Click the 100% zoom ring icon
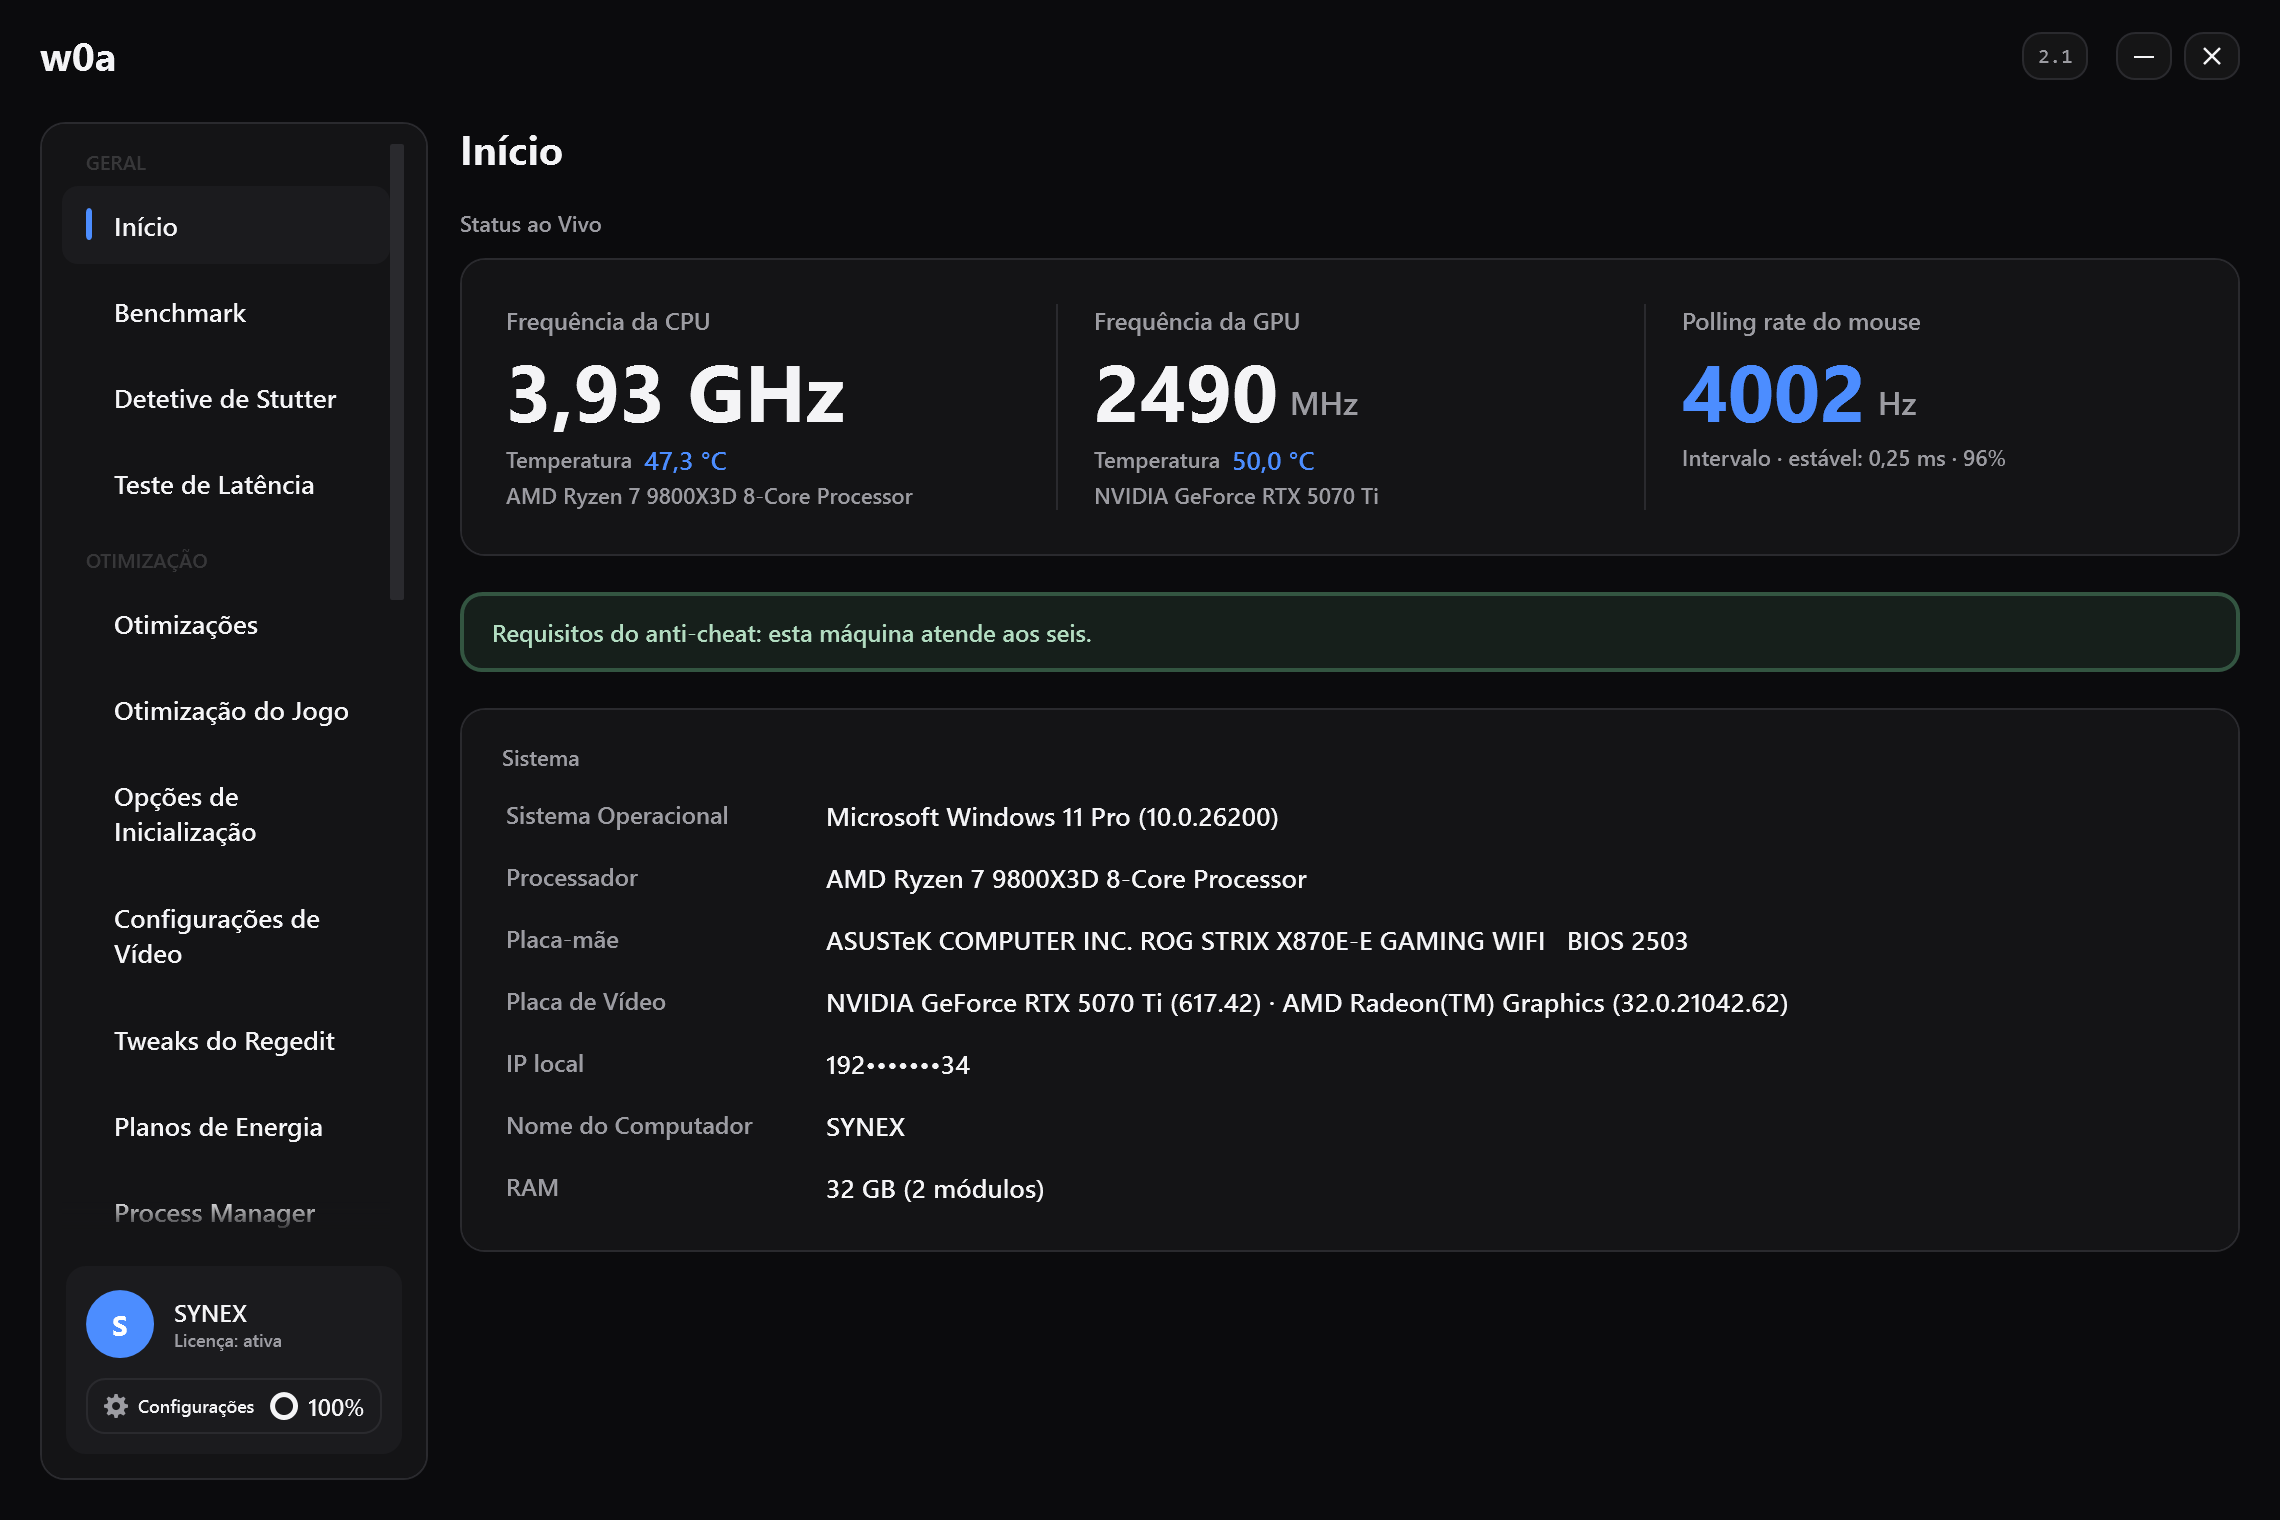 (284, 1406)
